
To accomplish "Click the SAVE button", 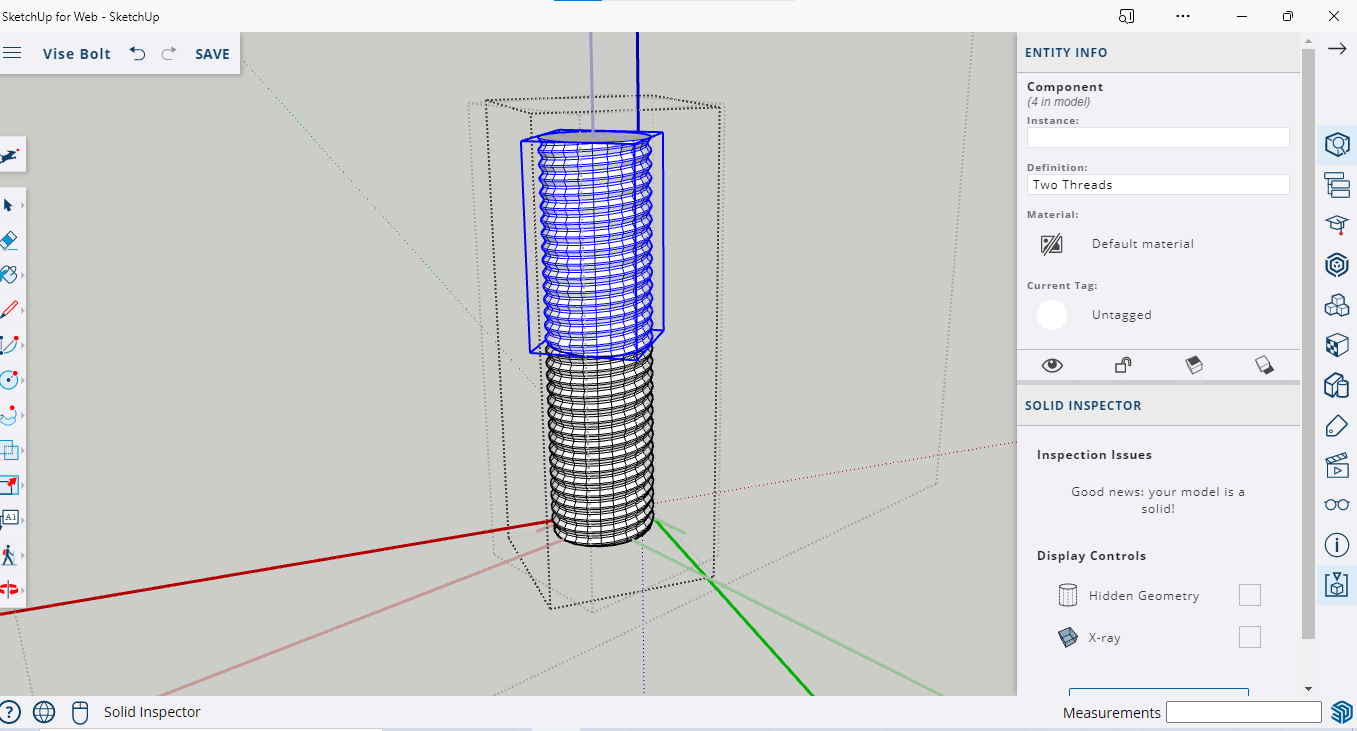I will click(212, 54).
